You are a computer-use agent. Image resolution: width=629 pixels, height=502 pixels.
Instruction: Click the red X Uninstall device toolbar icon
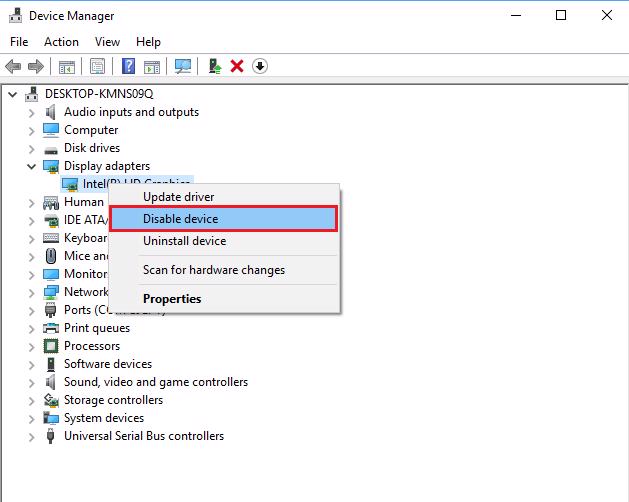tap(237, 67)
